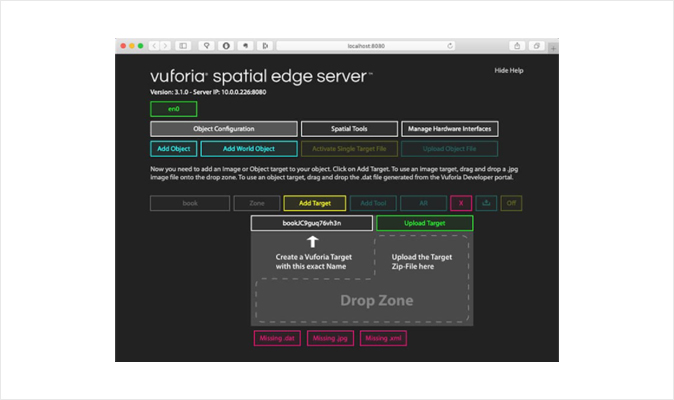Click Upload Object File button
Viewport: 674px width, 400px height.
point(450,149)
